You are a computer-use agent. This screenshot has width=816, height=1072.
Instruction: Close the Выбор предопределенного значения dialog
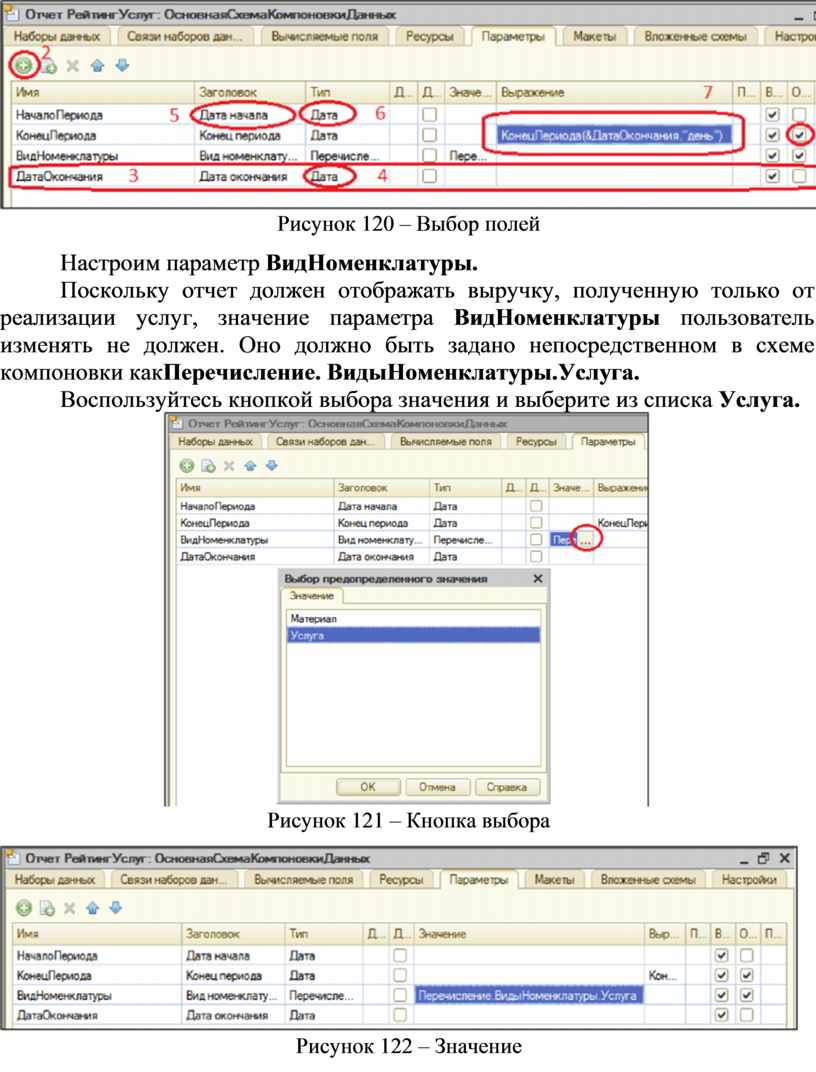pyautogui.click(x=538, y=578)
